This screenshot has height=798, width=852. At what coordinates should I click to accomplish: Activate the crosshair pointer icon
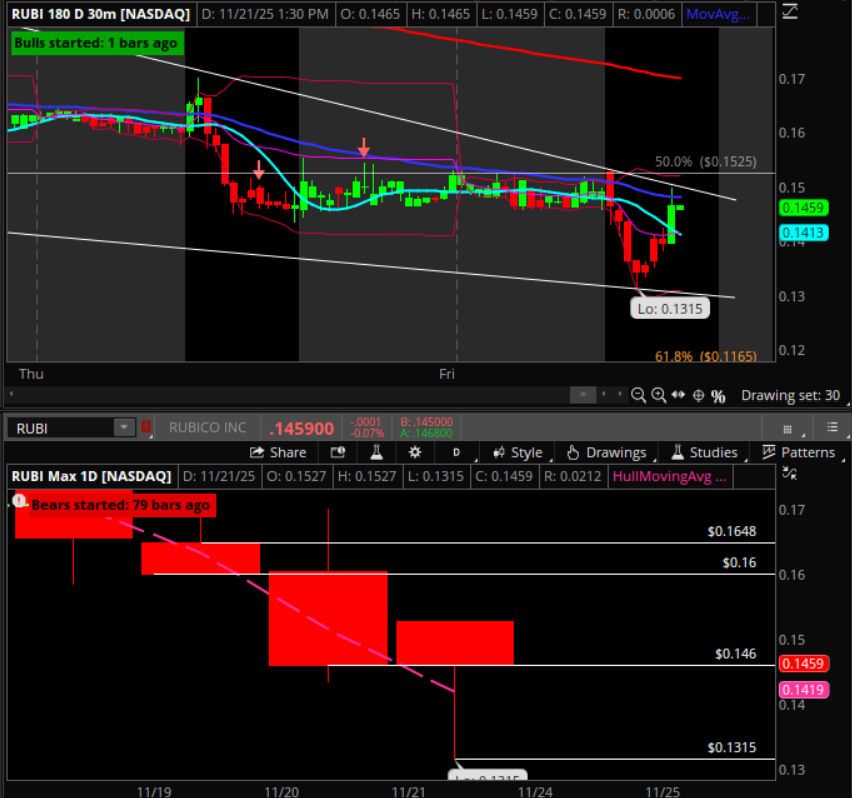[699, 395]
